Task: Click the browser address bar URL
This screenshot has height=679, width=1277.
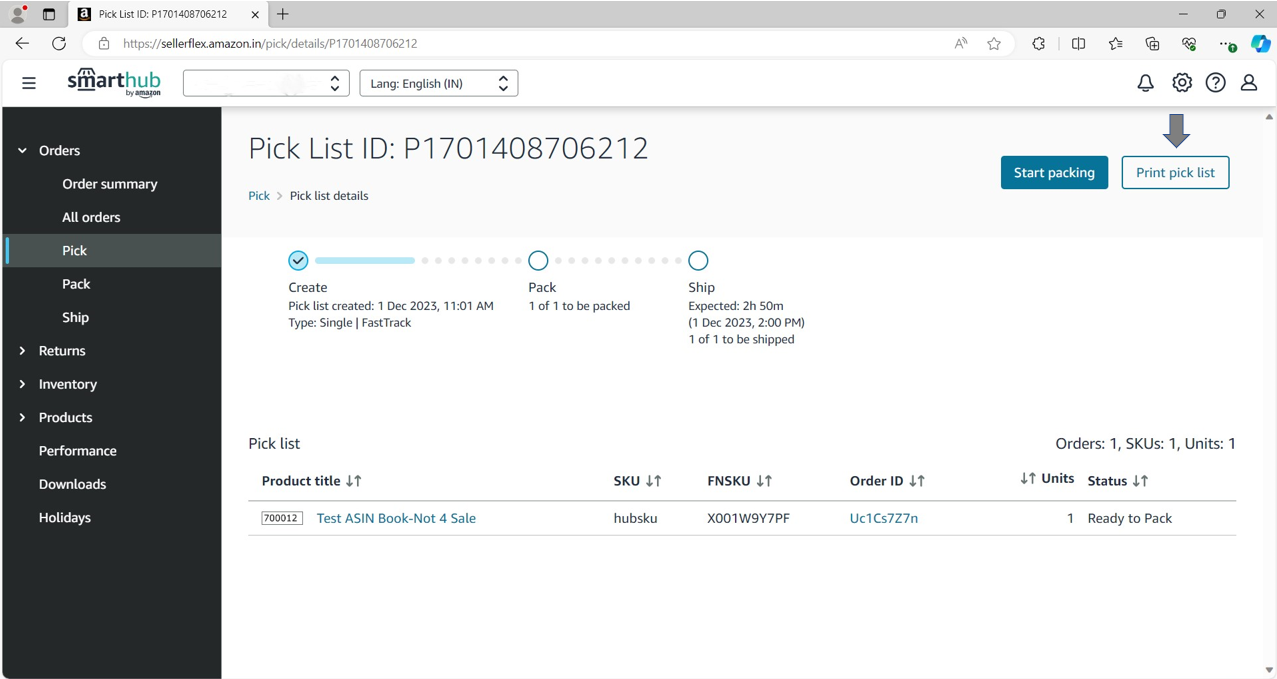Action: (270, 44)
